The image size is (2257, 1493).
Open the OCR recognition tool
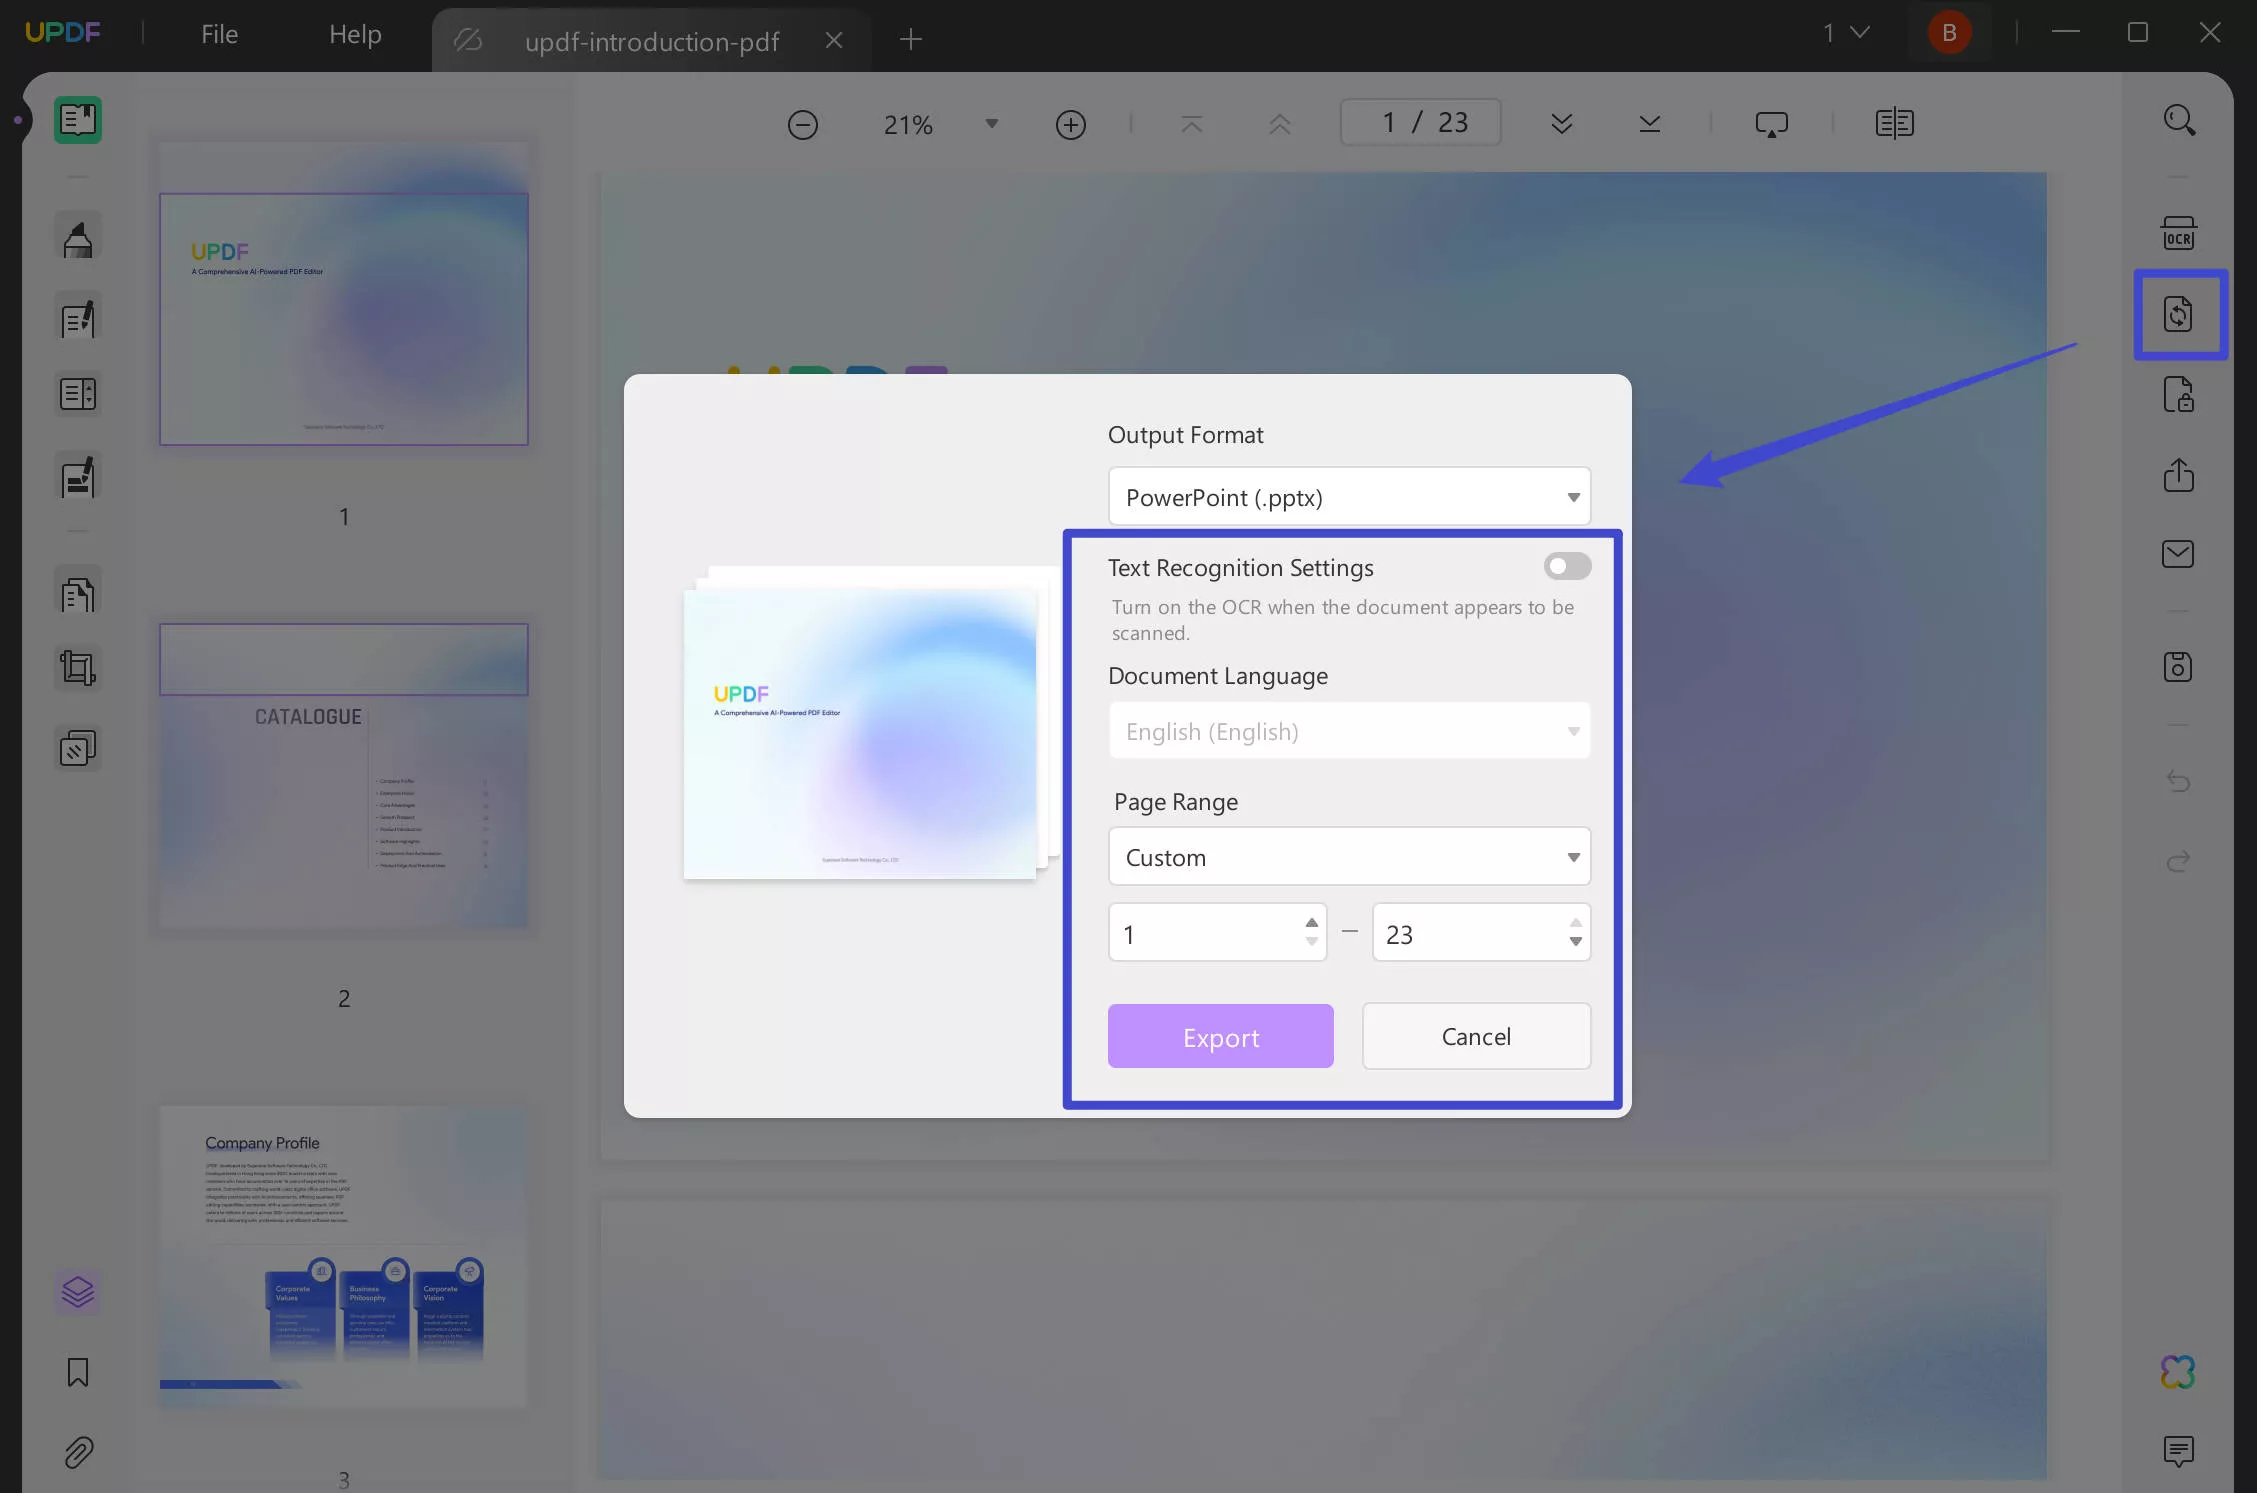2178,233
